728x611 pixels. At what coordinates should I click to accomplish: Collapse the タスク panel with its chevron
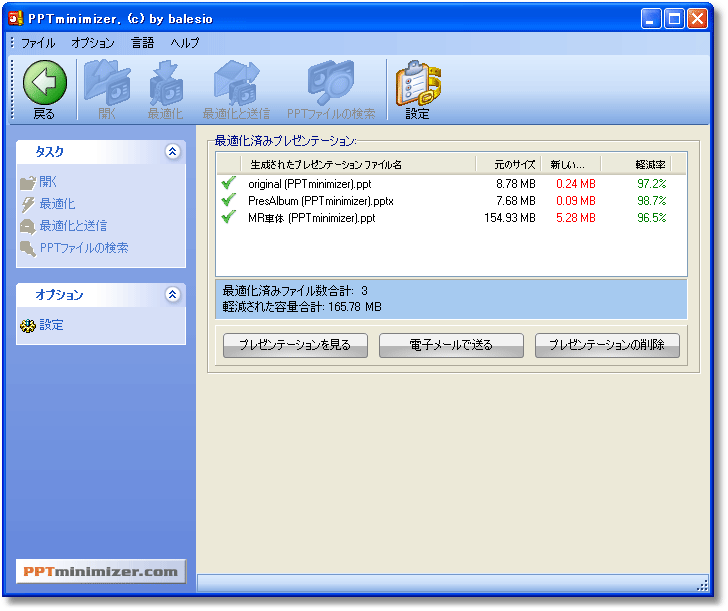[172, 151]
